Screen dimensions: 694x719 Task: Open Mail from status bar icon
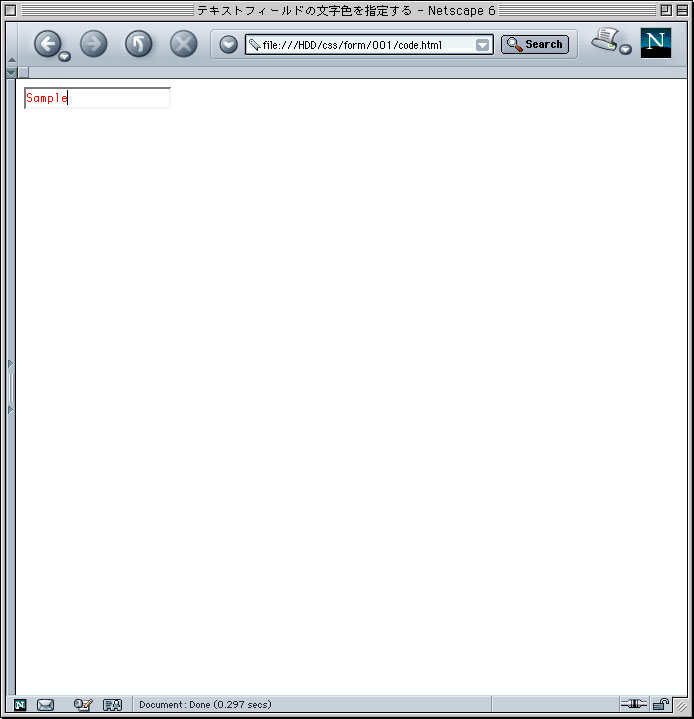tap(45, 705)
